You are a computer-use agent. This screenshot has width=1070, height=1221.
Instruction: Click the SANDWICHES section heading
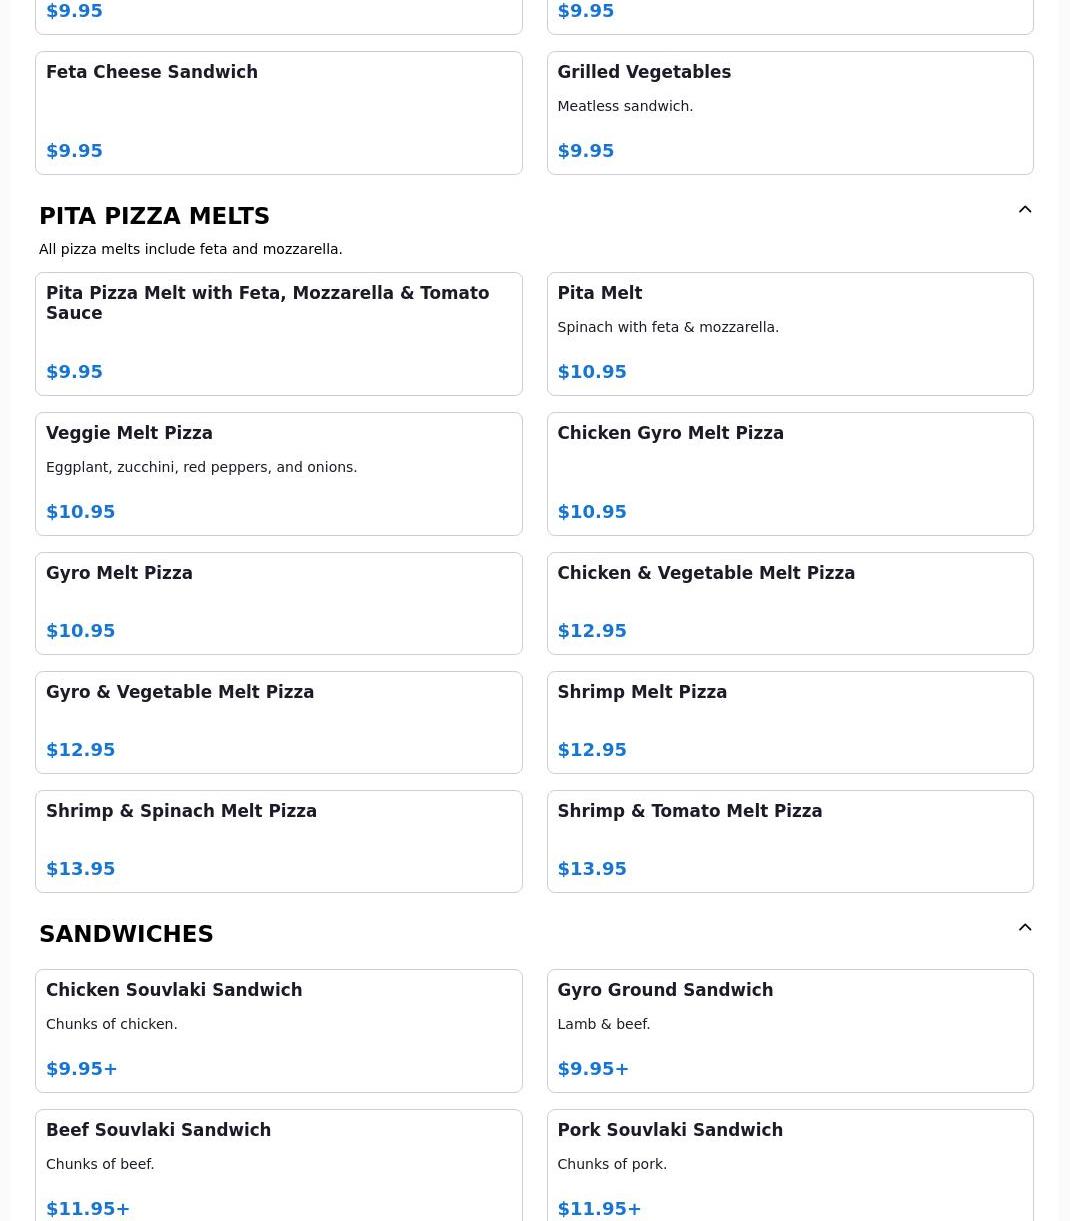(x=126, y=934)
